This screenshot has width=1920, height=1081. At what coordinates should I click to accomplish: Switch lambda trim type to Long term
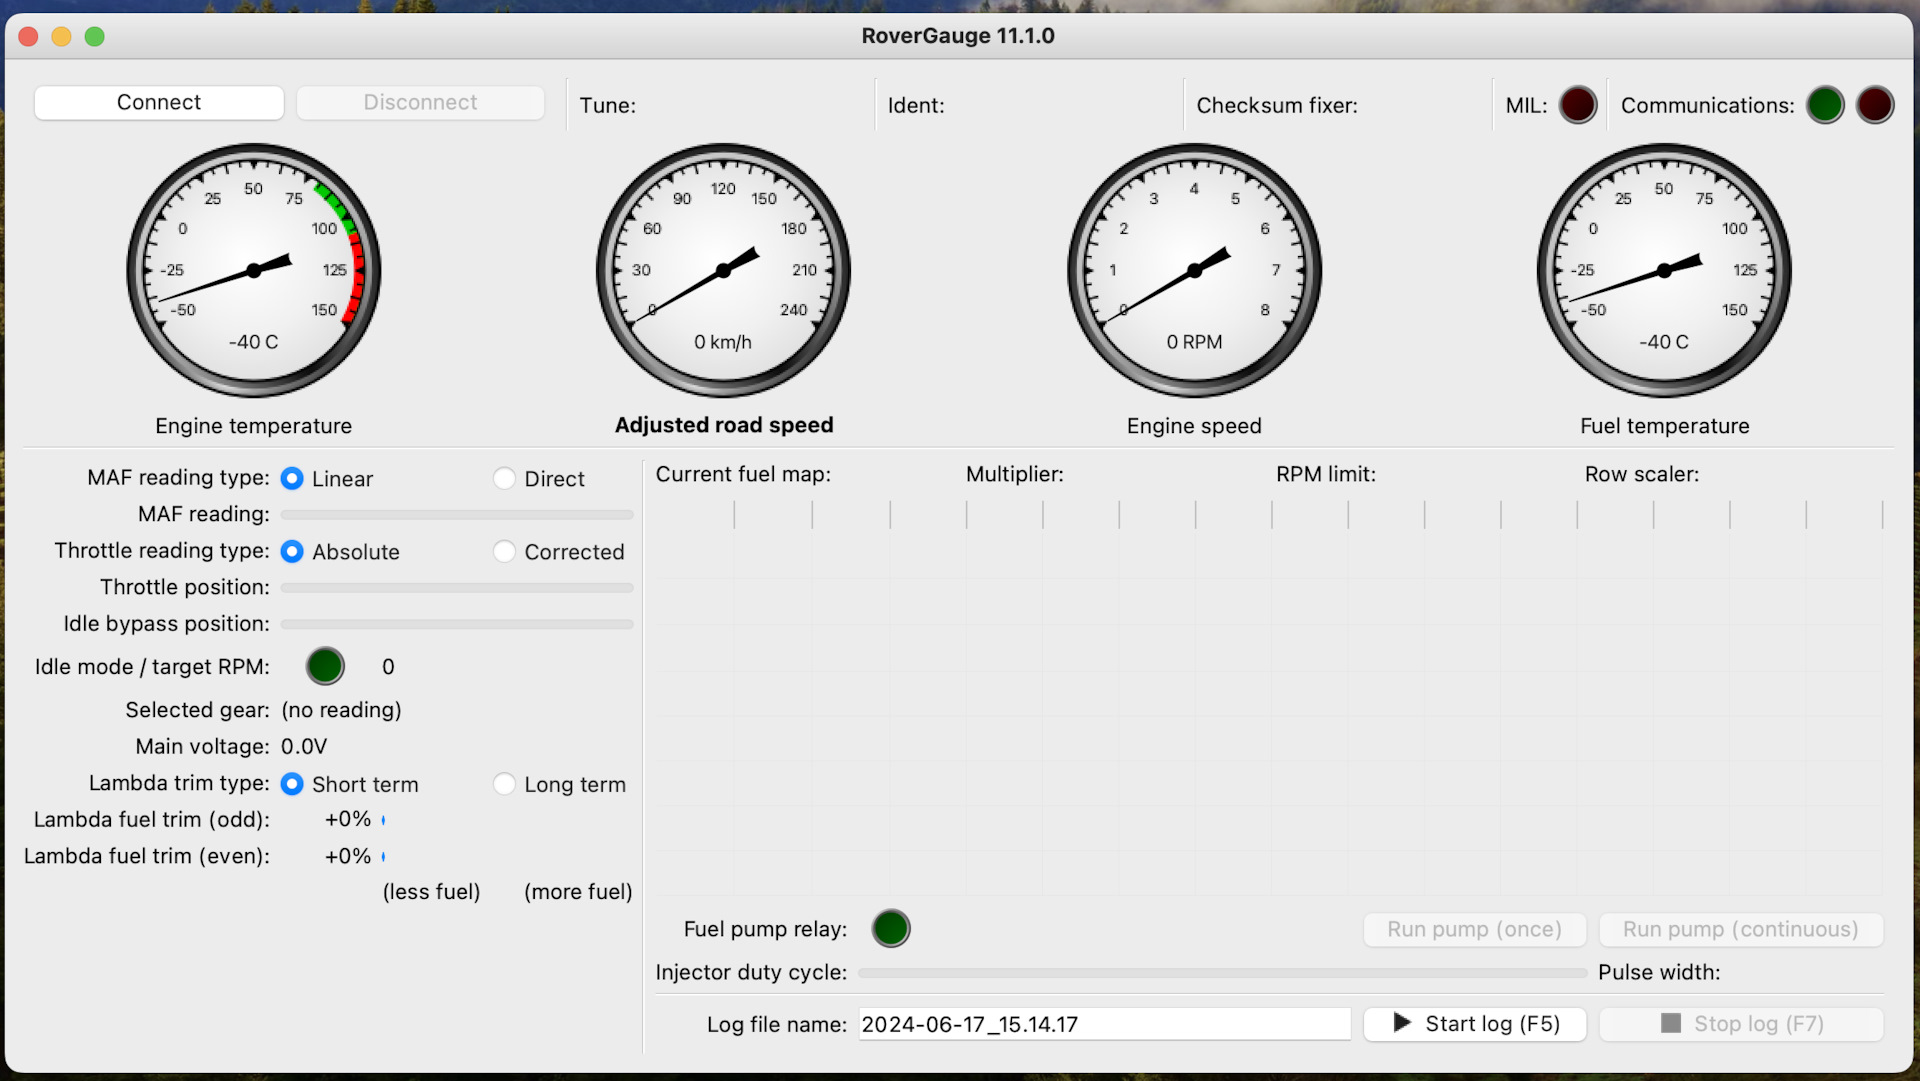click(505, 785)
